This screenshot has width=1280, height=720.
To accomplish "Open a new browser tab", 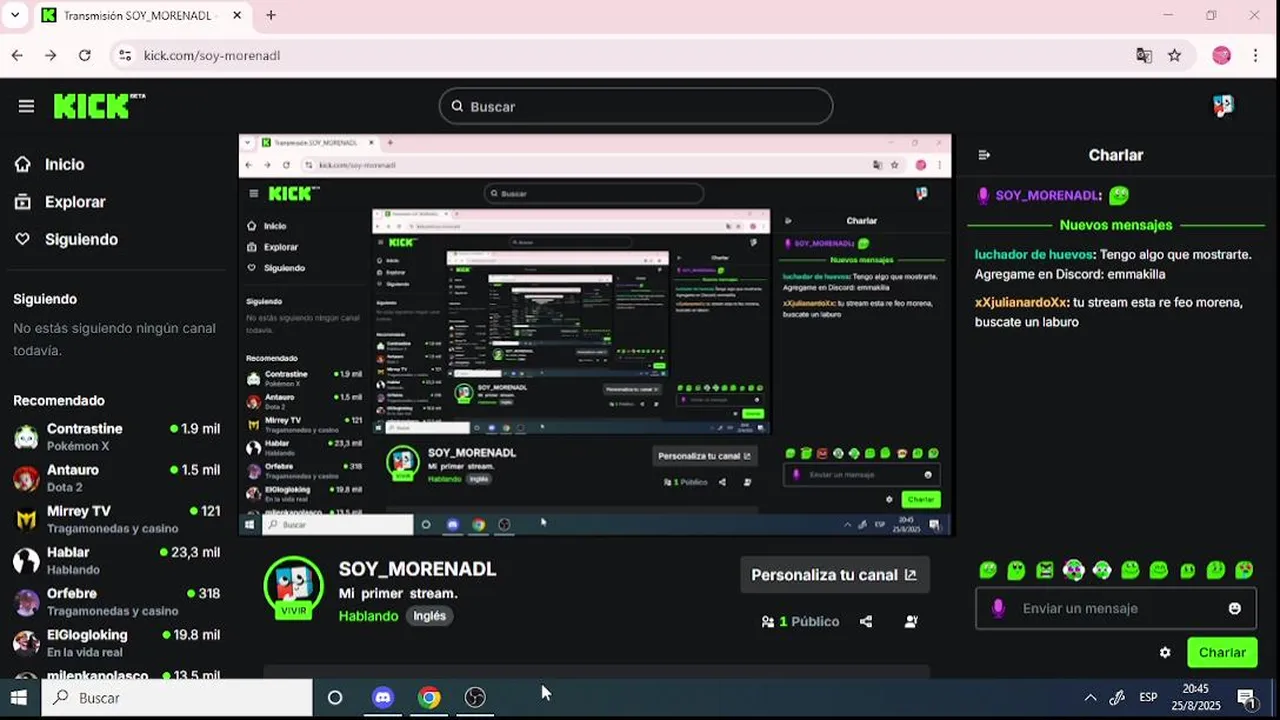I will (x=270, y=15).
